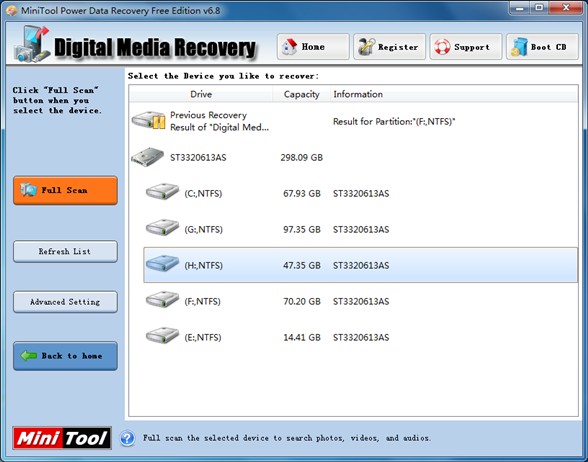
Task: Open the Home page button
Action: click(313, 47)
